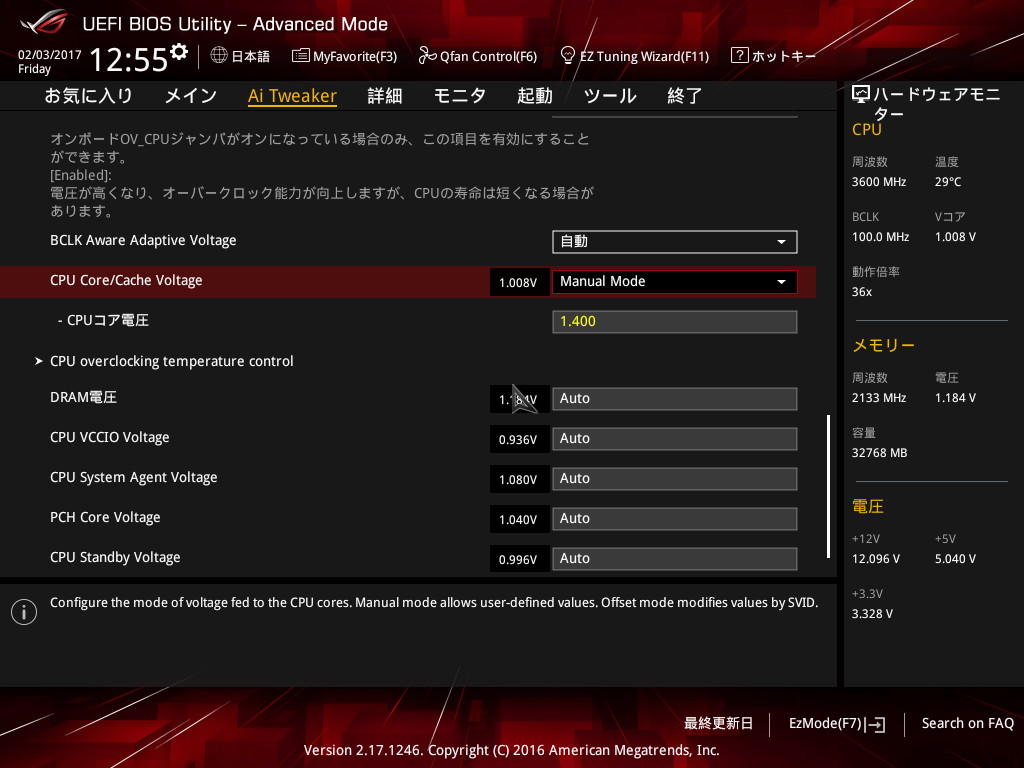Click the hardware monitor icon

(861, 95)
